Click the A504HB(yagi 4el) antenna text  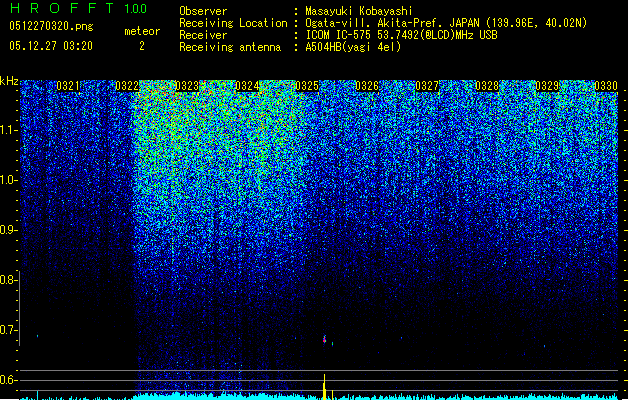coord(353,47)
